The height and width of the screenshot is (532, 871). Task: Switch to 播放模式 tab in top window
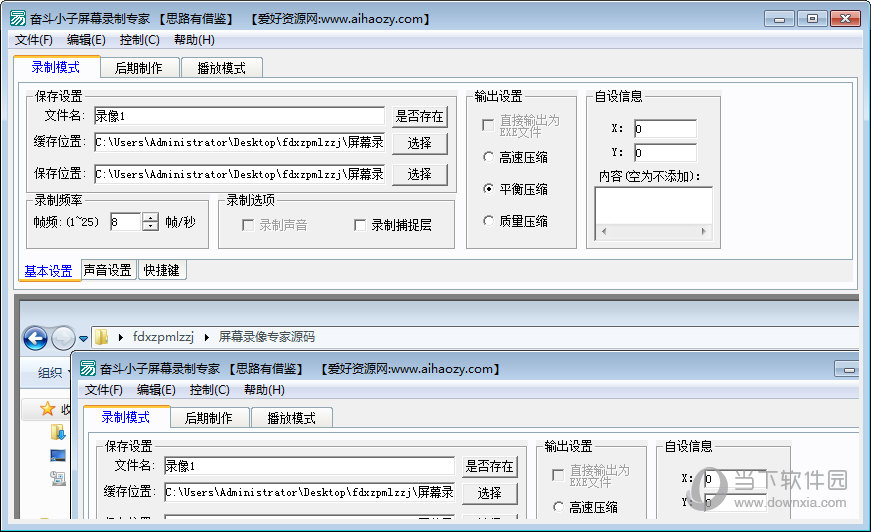[222, 68]
